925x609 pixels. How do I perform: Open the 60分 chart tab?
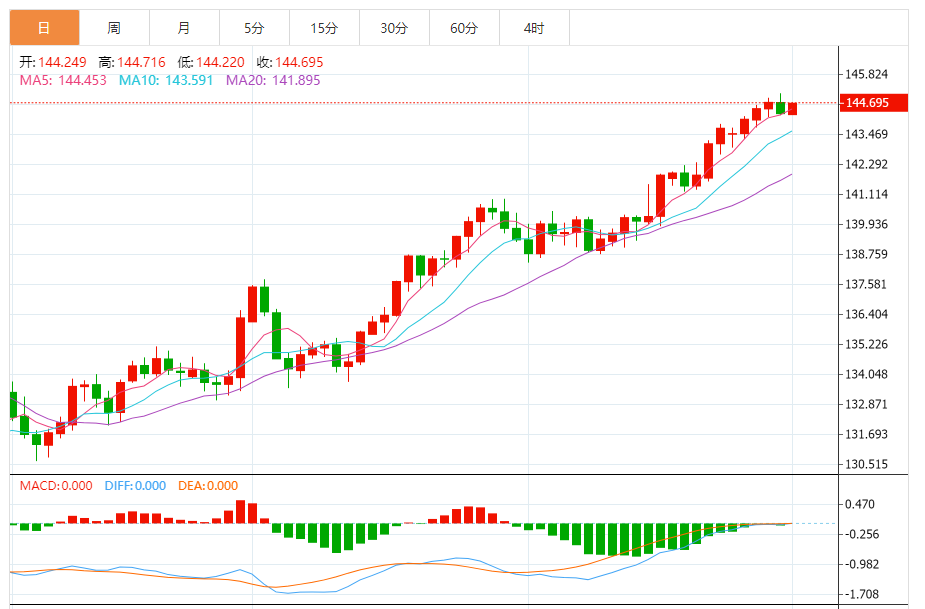464,28
